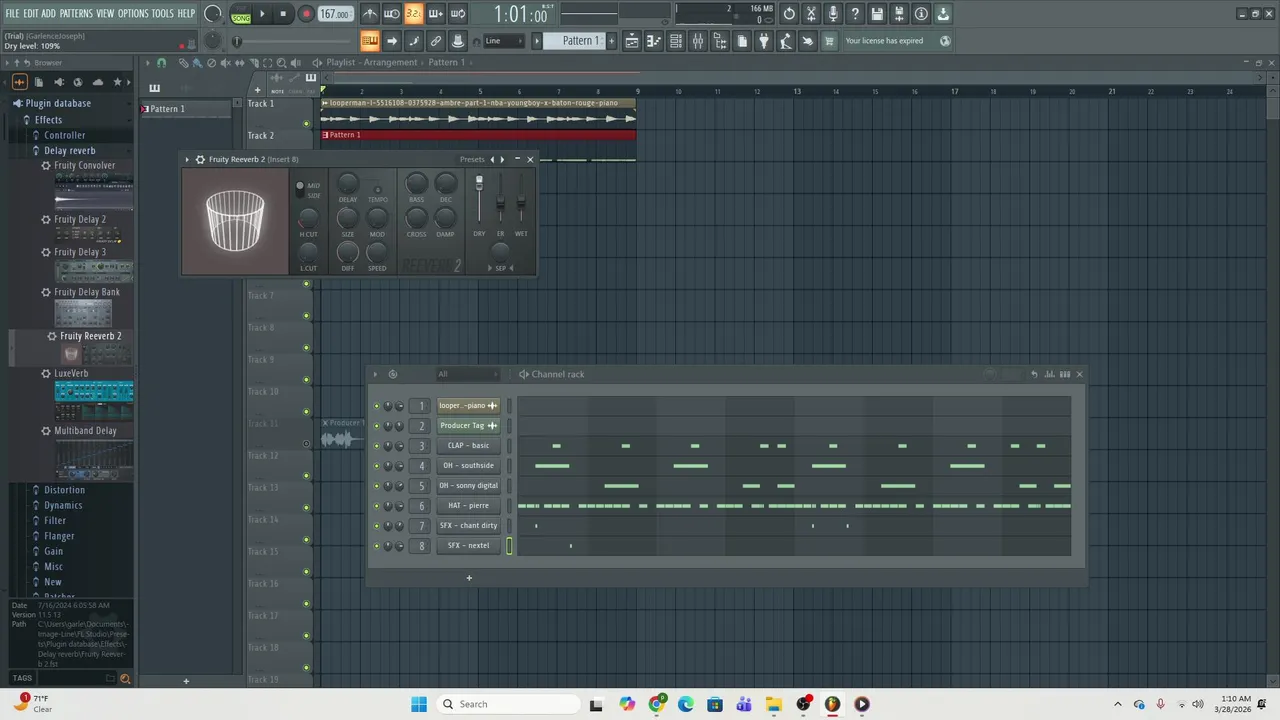Open the OPTIONS menu
The width and height of the screenshot is (1280, 720).
pyautogui.click(x=133, y=13)
